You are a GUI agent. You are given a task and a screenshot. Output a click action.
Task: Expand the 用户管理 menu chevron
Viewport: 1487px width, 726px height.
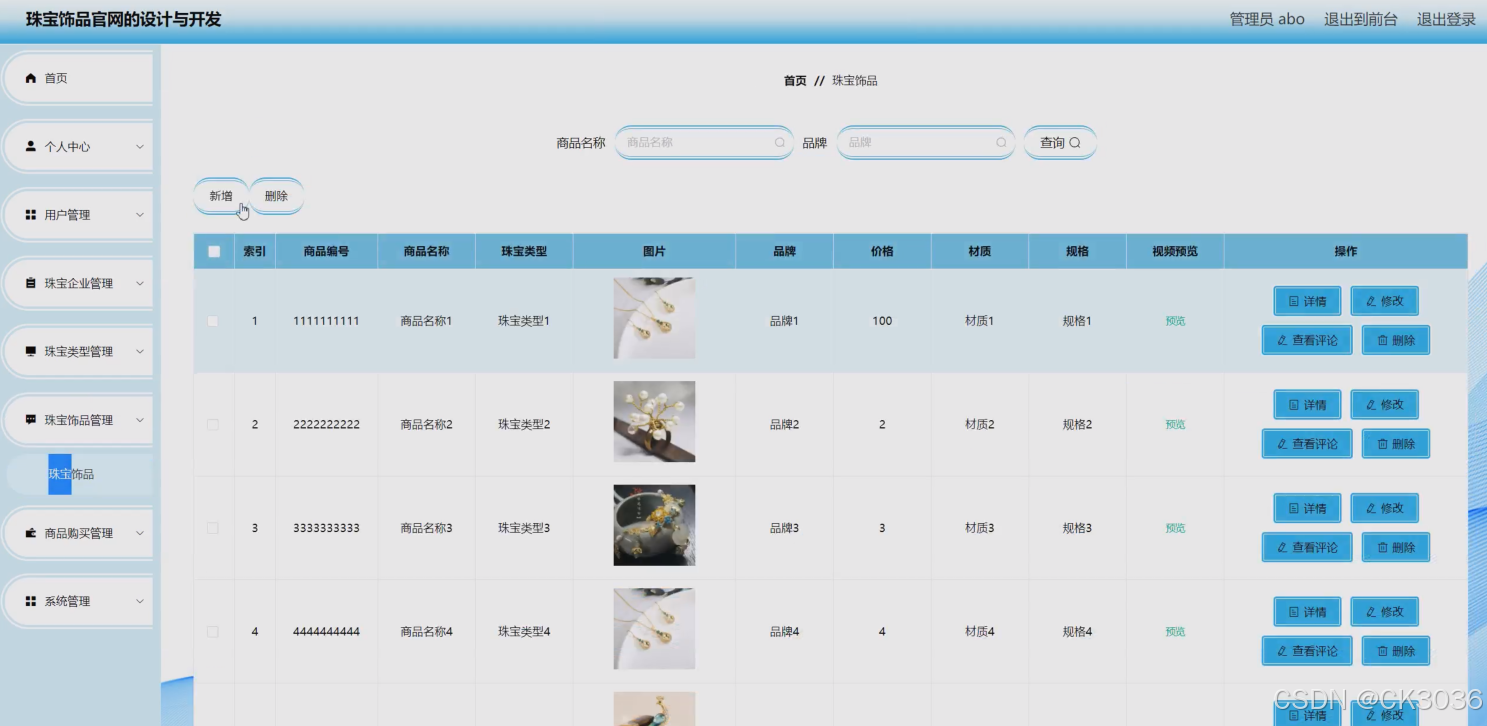(x=140, y=215)
